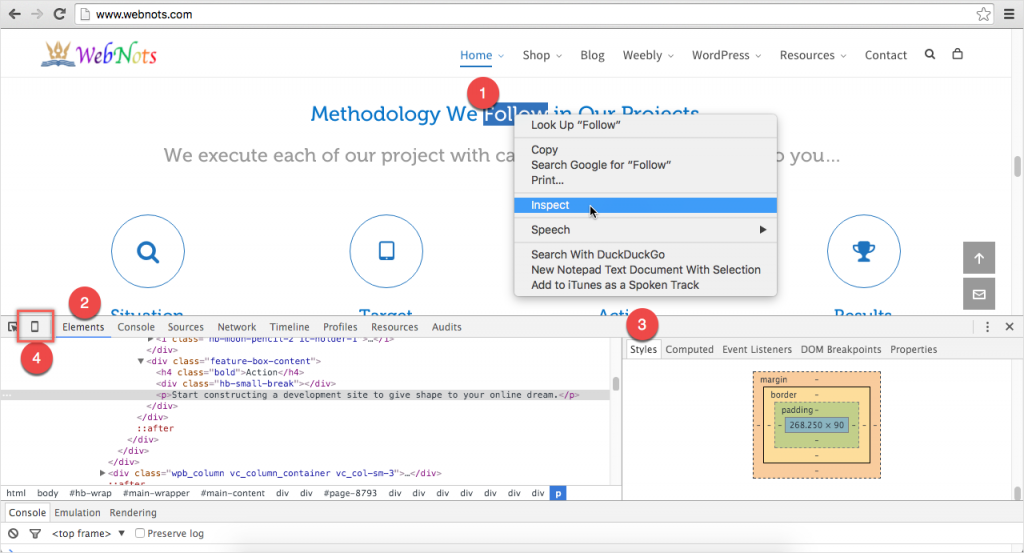Expand the WordPress navigation menu
This screenshot has height=553, width=1024.
click(728, 55)
